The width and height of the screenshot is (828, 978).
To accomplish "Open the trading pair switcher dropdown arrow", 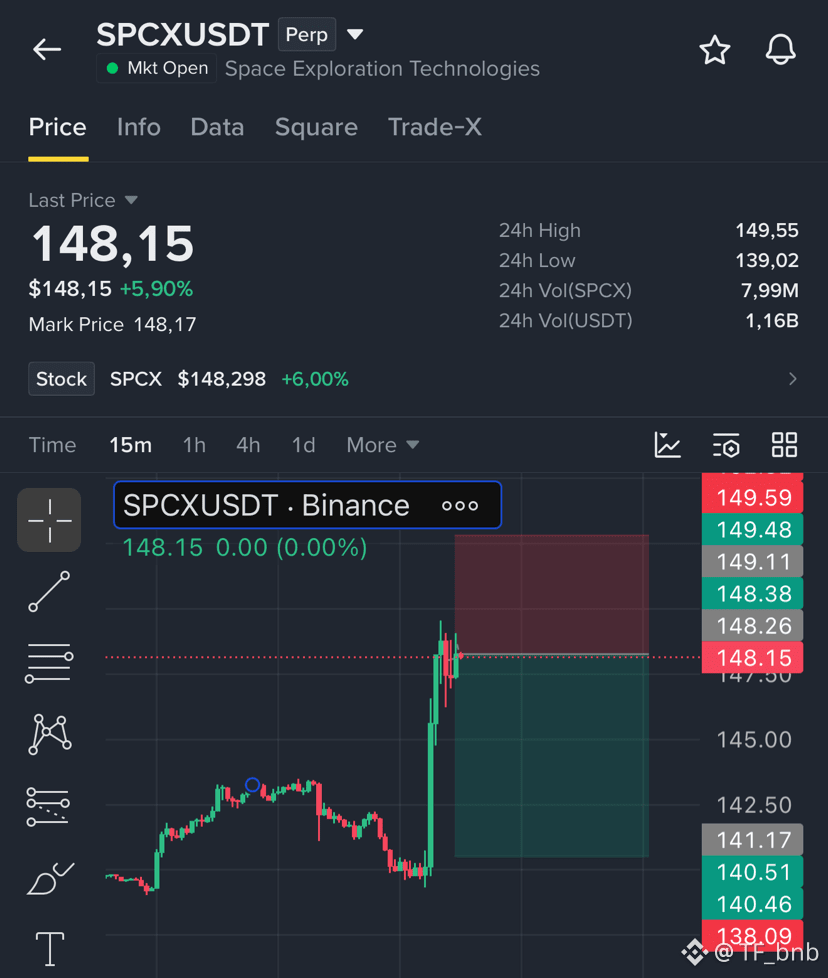I will [x=355, y=34].
